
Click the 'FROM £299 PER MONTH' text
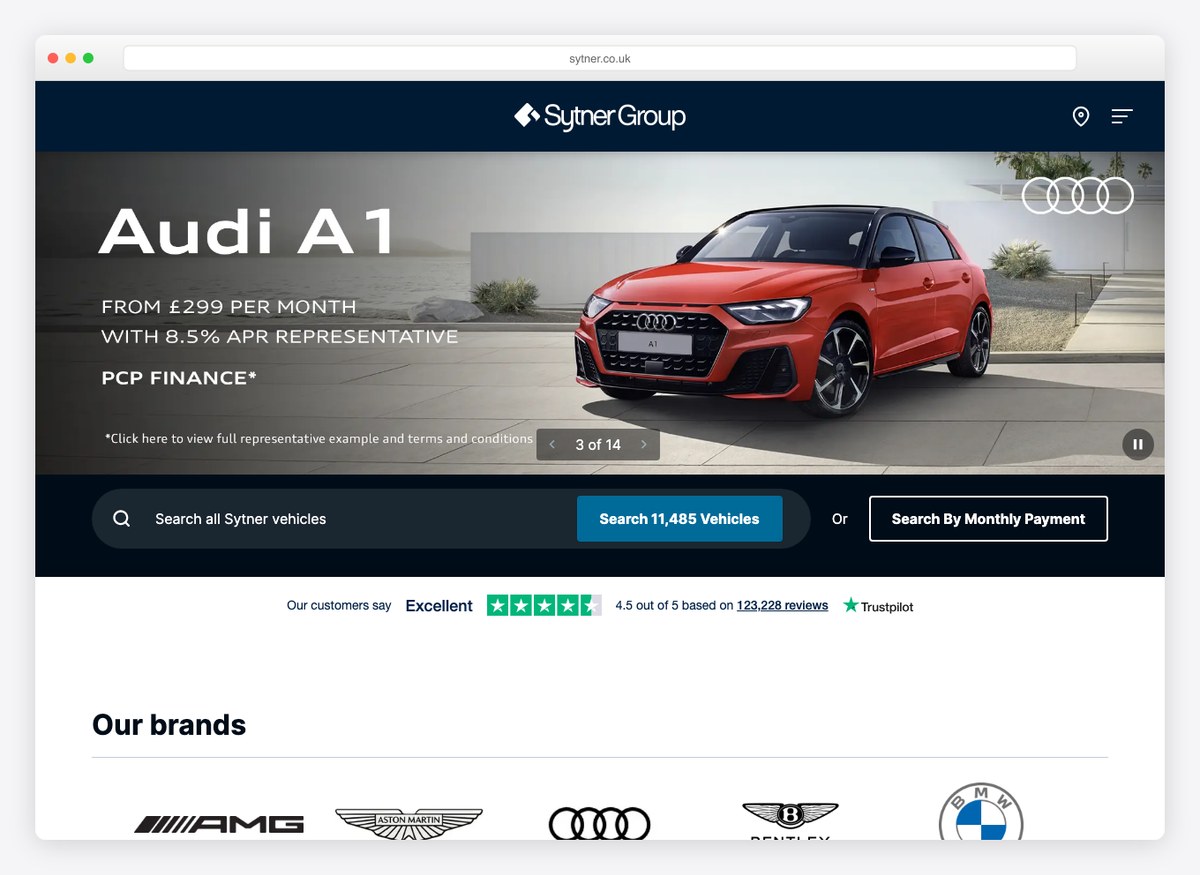click(229, 307)
